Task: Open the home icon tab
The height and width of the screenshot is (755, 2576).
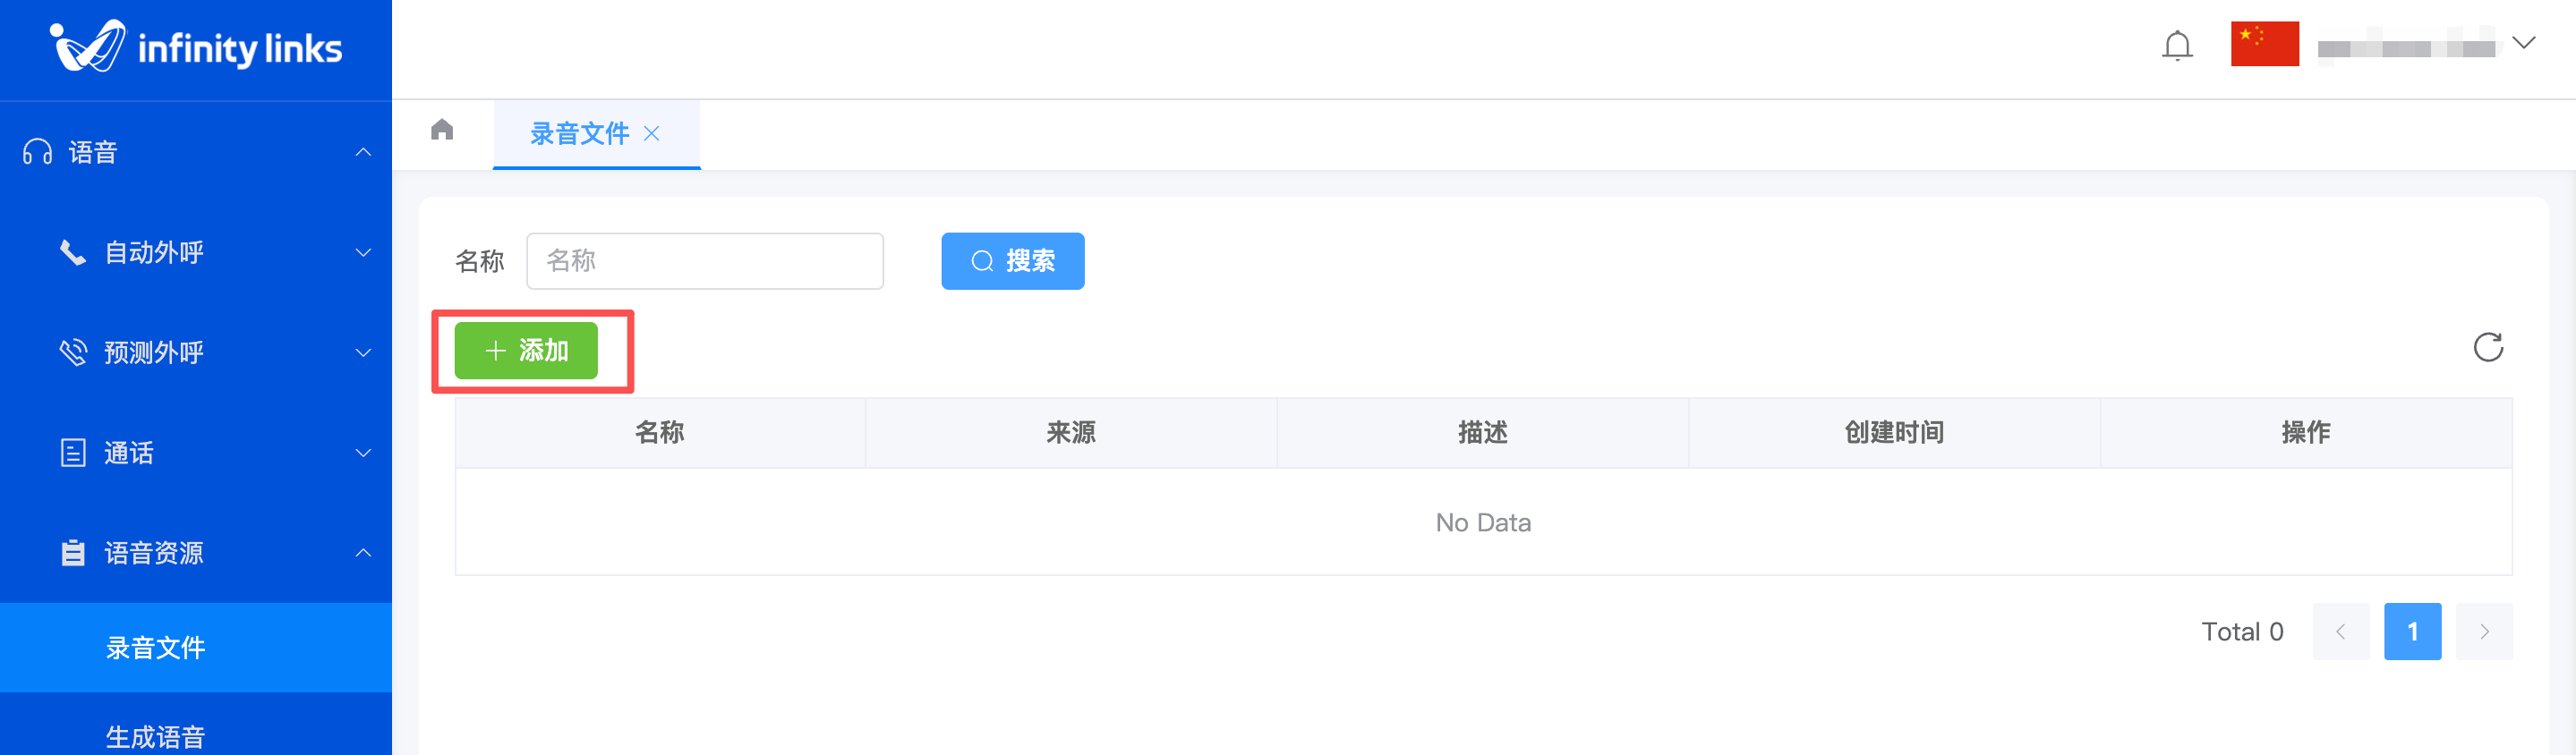Action: (x=442, y=130)
